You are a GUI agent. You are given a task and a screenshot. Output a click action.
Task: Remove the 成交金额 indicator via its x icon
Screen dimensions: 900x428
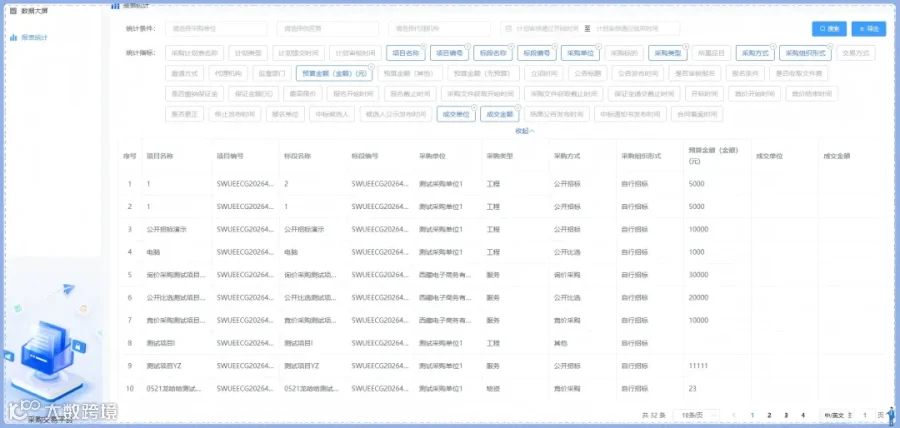pos(518,107)
